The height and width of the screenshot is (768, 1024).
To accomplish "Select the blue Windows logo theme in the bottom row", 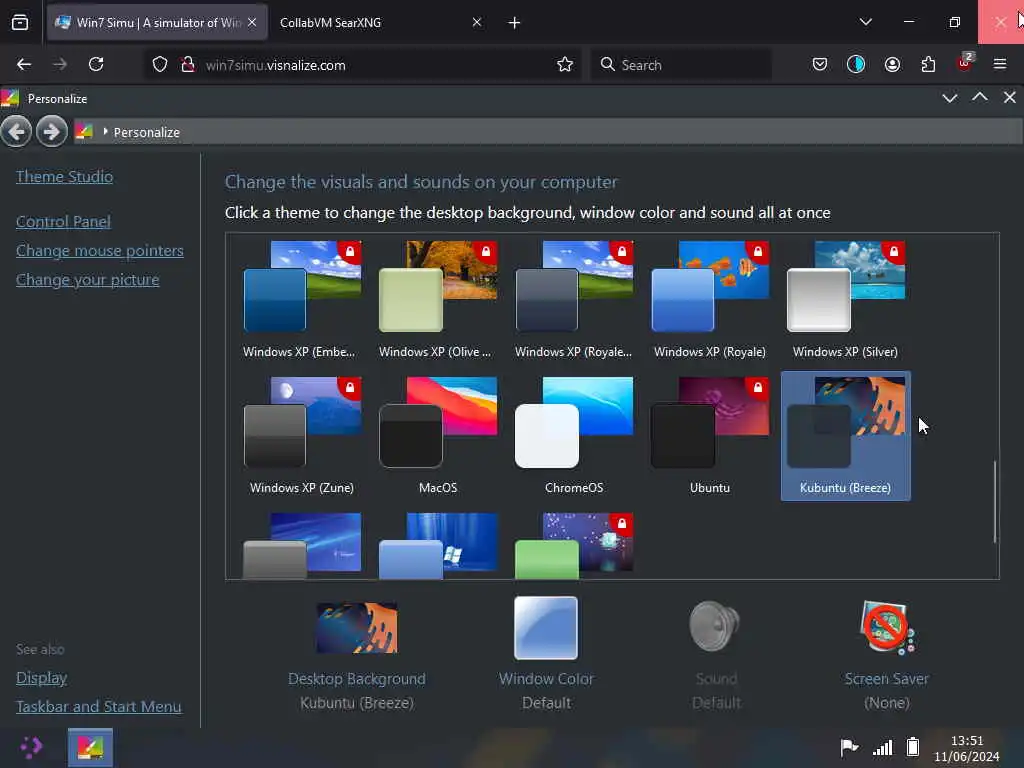I will [x=438, y=545].
